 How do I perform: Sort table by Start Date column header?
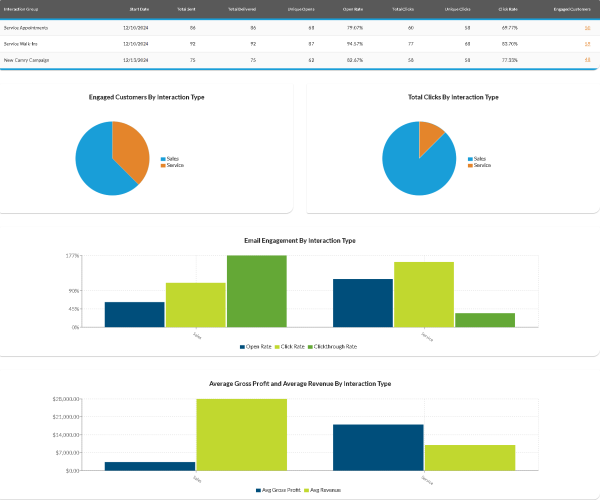139,8
